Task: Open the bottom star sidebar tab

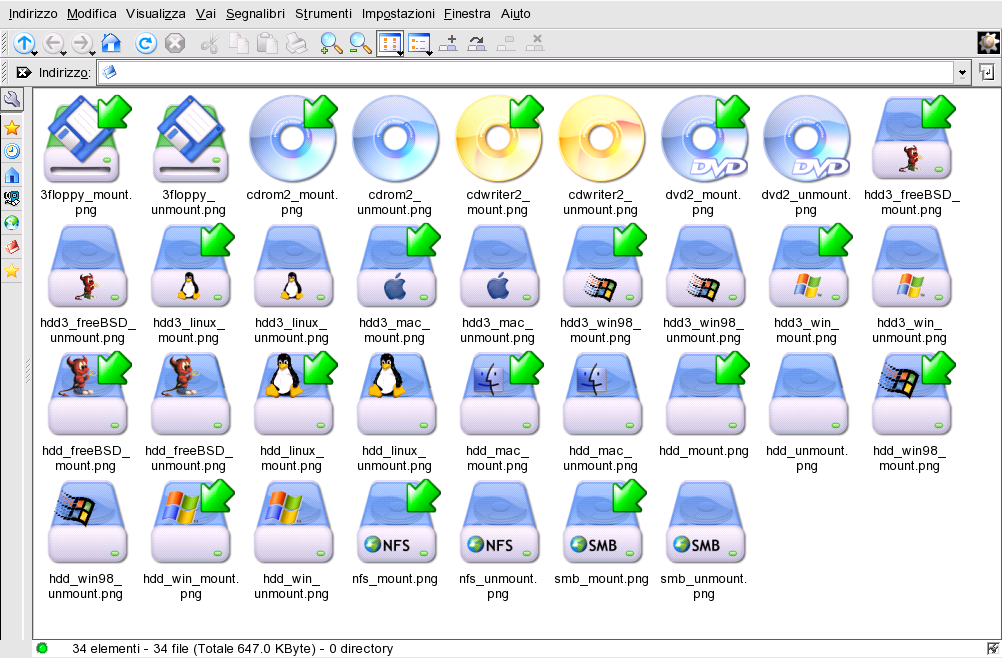Action: coord(12,271)
